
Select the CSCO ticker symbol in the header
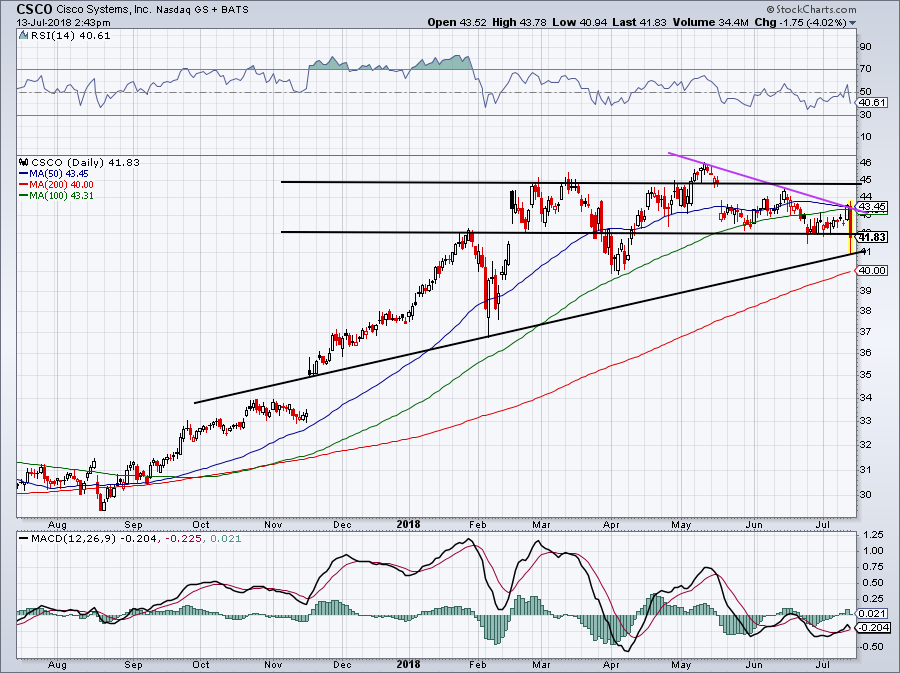(x=34, y=9)
